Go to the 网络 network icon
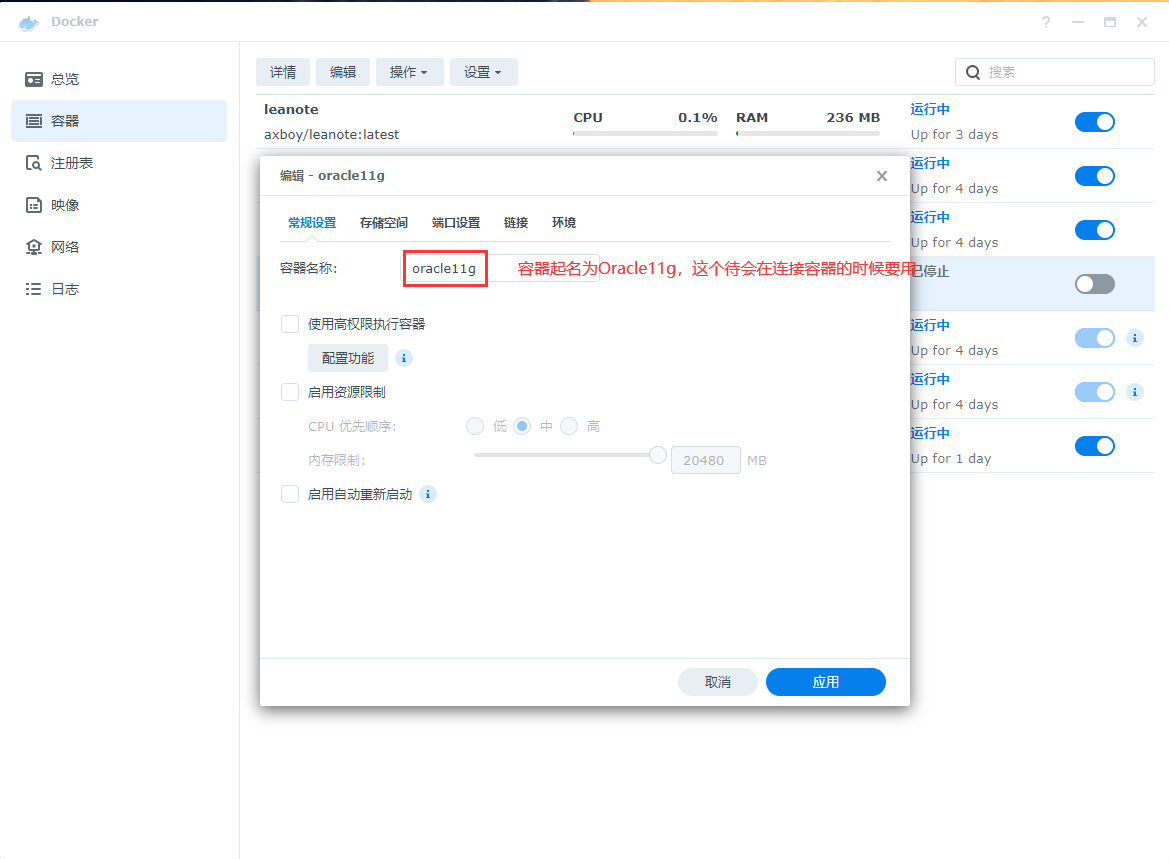The height and width of the screenshot is (859, 1169). pyautogui.click(x=34, y=247)
